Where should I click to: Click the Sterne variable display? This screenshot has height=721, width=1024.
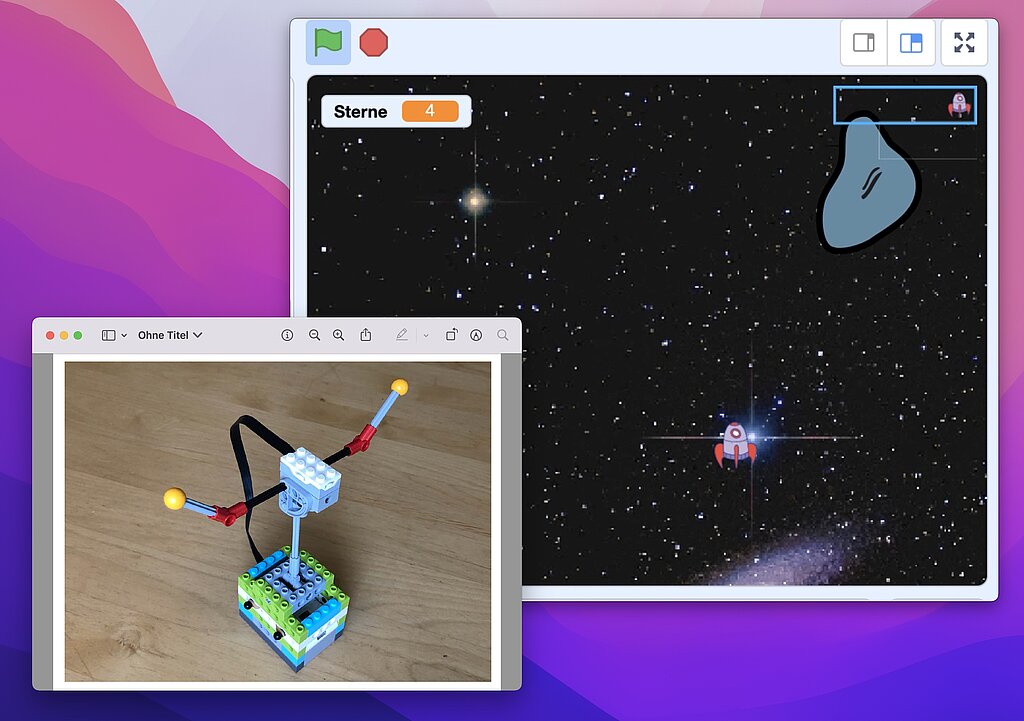click(x=395, y=111)
